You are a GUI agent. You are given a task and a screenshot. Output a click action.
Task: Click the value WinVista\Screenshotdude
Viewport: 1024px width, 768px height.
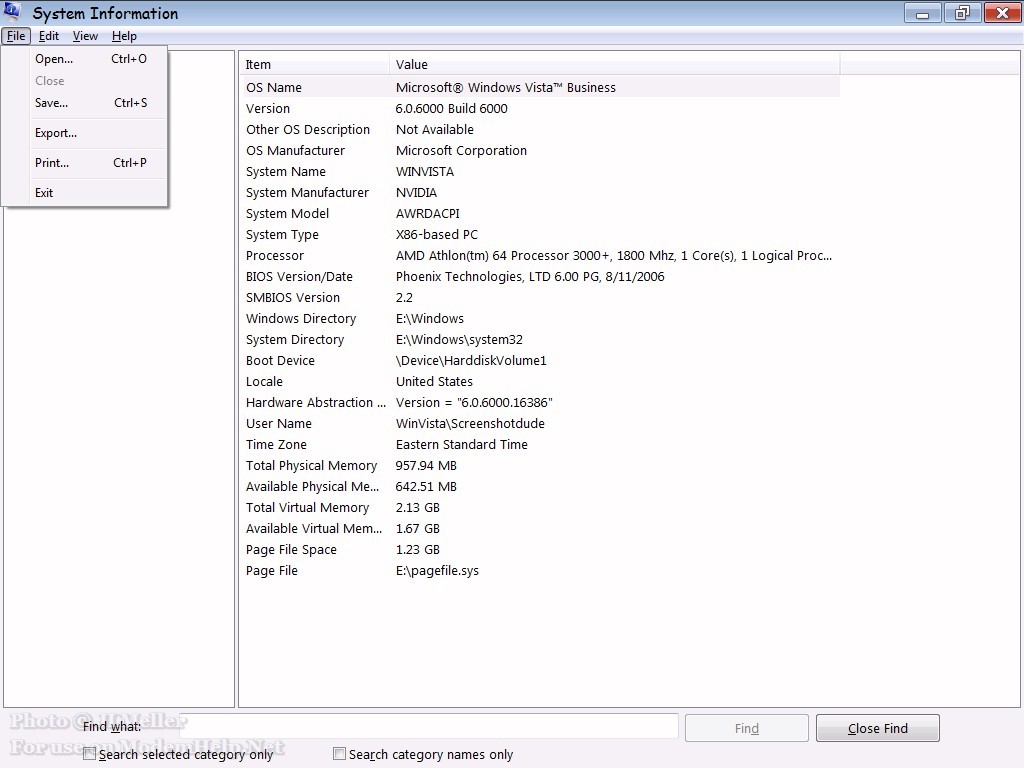[470, 423]
